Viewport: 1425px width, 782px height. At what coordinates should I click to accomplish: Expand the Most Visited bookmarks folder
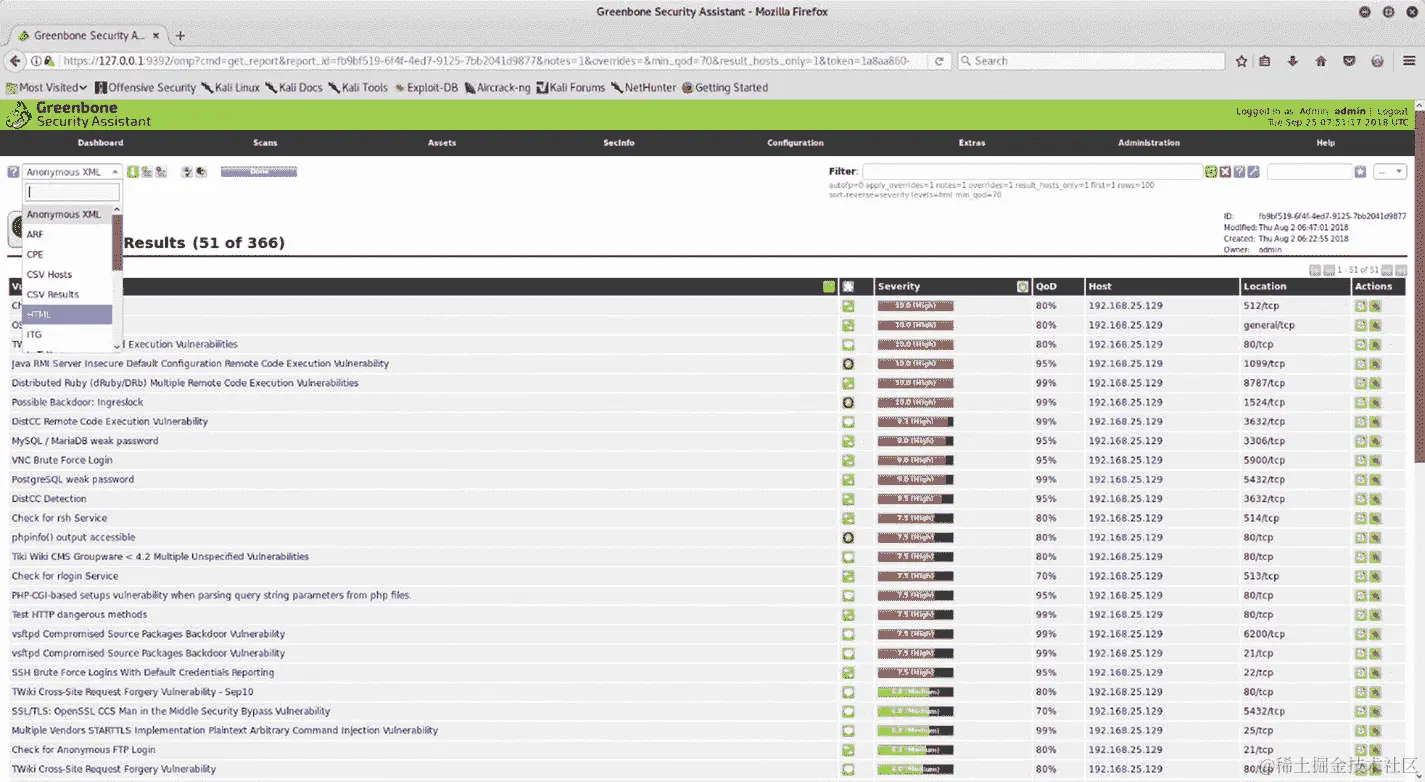(x=47, y=88)
